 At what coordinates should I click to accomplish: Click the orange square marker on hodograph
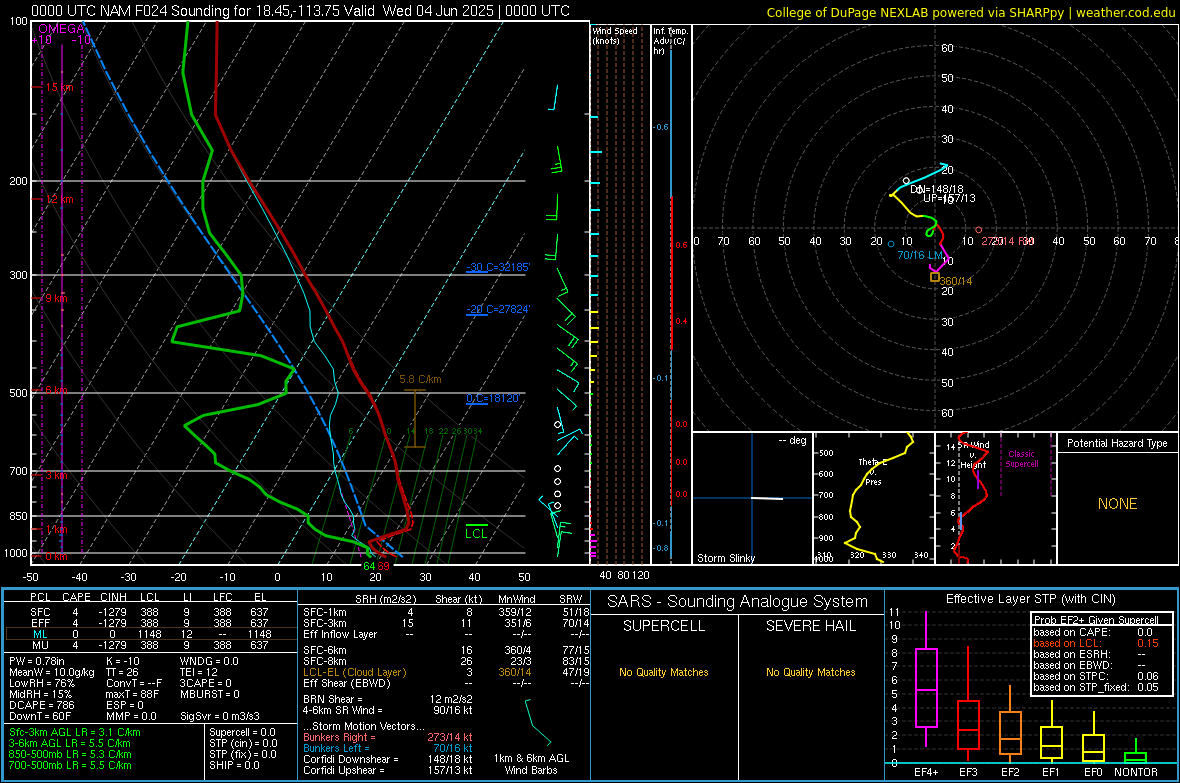click(x=935, y=277)
